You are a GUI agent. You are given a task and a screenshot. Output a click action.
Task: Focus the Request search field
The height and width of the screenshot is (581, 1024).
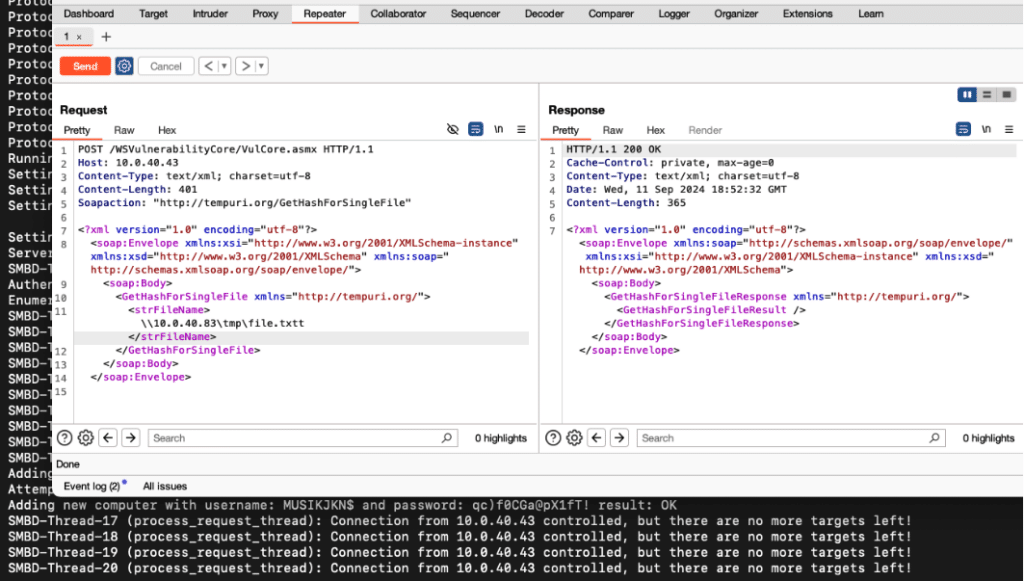point(303,438)
